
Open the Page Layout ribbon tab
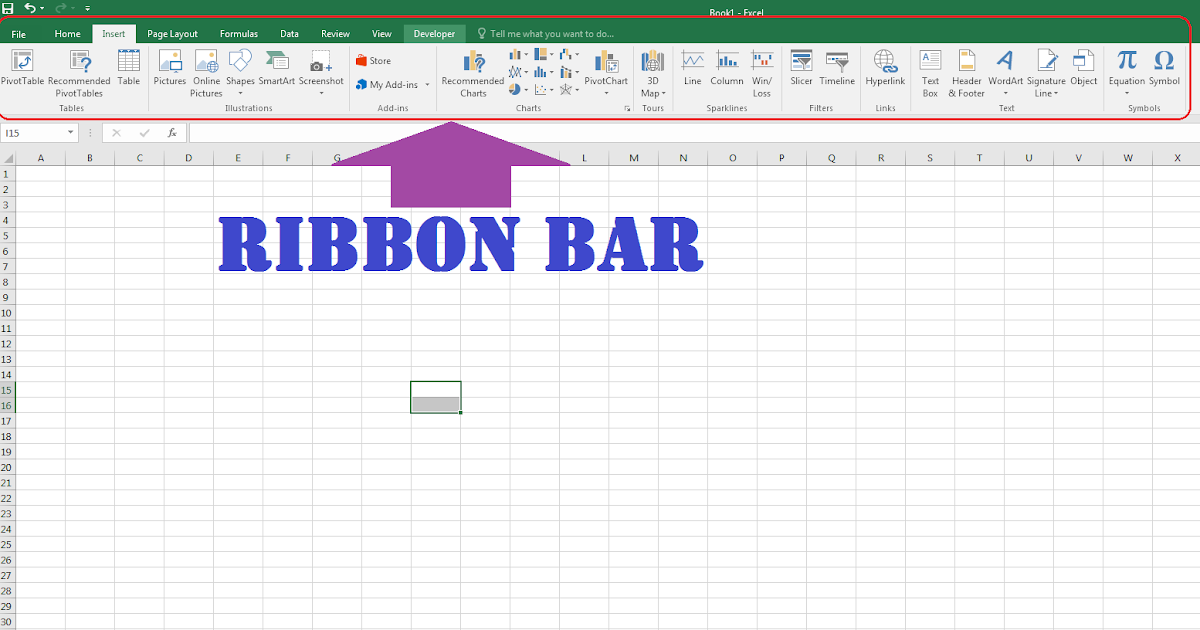(x=171, y=33)
